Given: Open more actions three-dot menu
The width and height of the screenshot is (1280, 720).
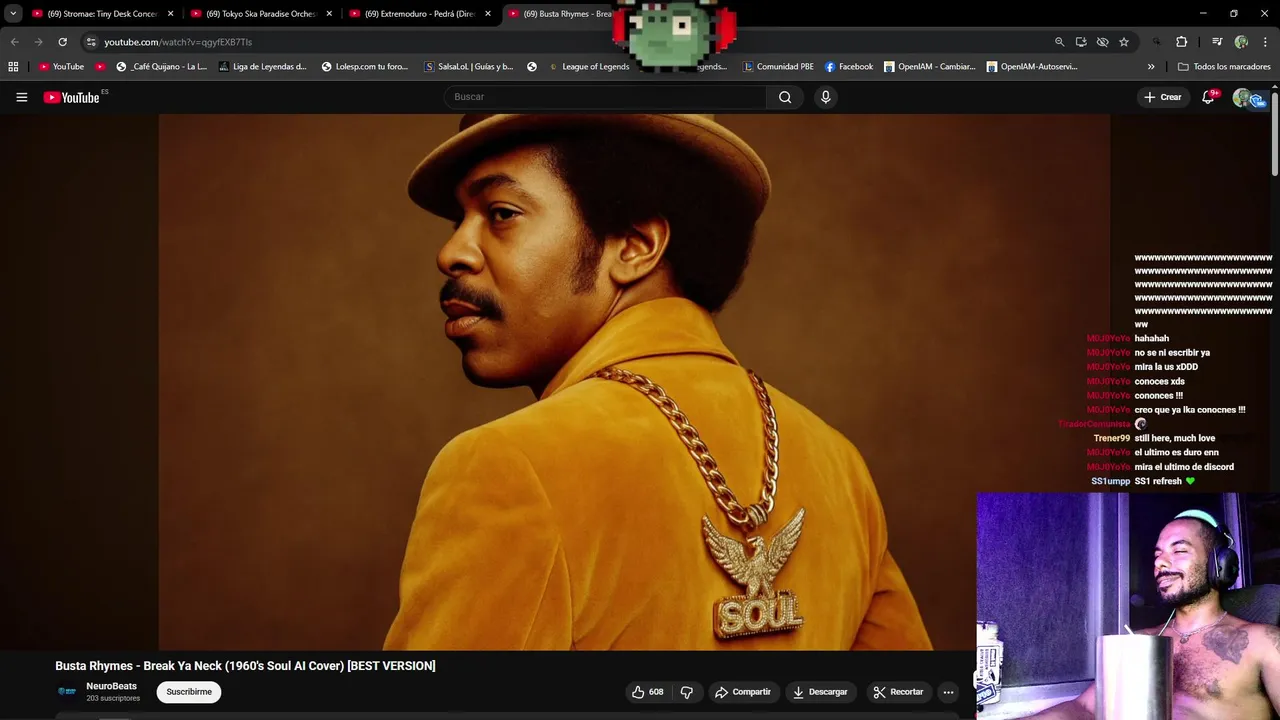Looking at the screenshot, I should click(948, 692).
